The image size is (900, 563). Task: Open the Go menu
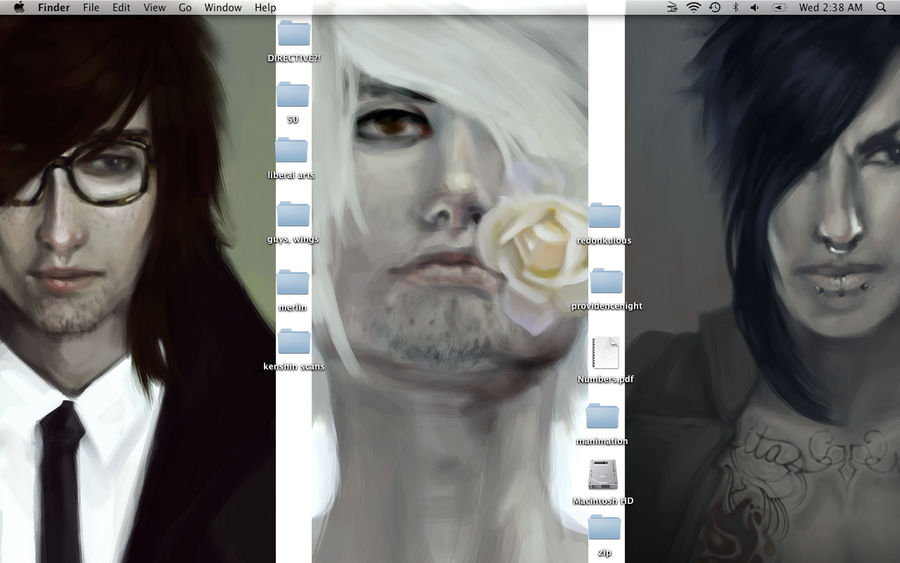[x=185, y=7]
